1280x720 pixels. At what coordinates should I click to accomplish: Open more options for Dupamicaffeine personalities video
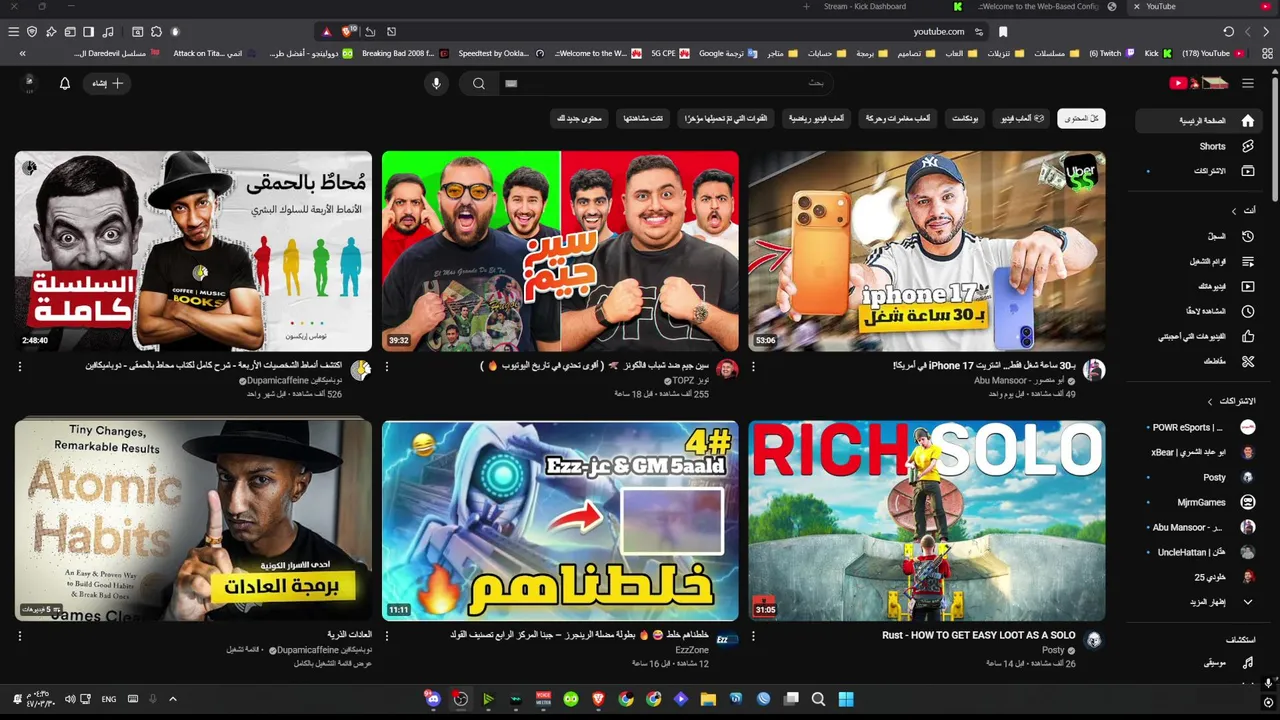tap(20, 367)
